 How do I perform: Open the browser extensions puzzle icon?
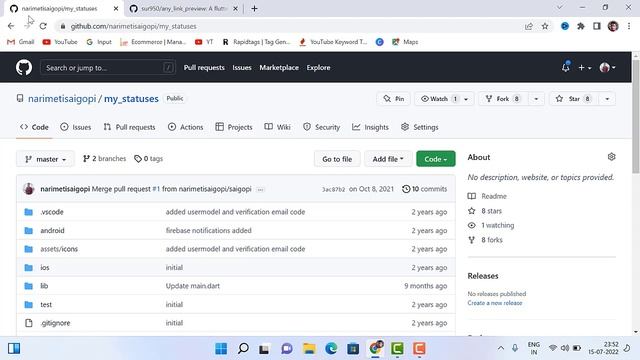tap(581, 26)
